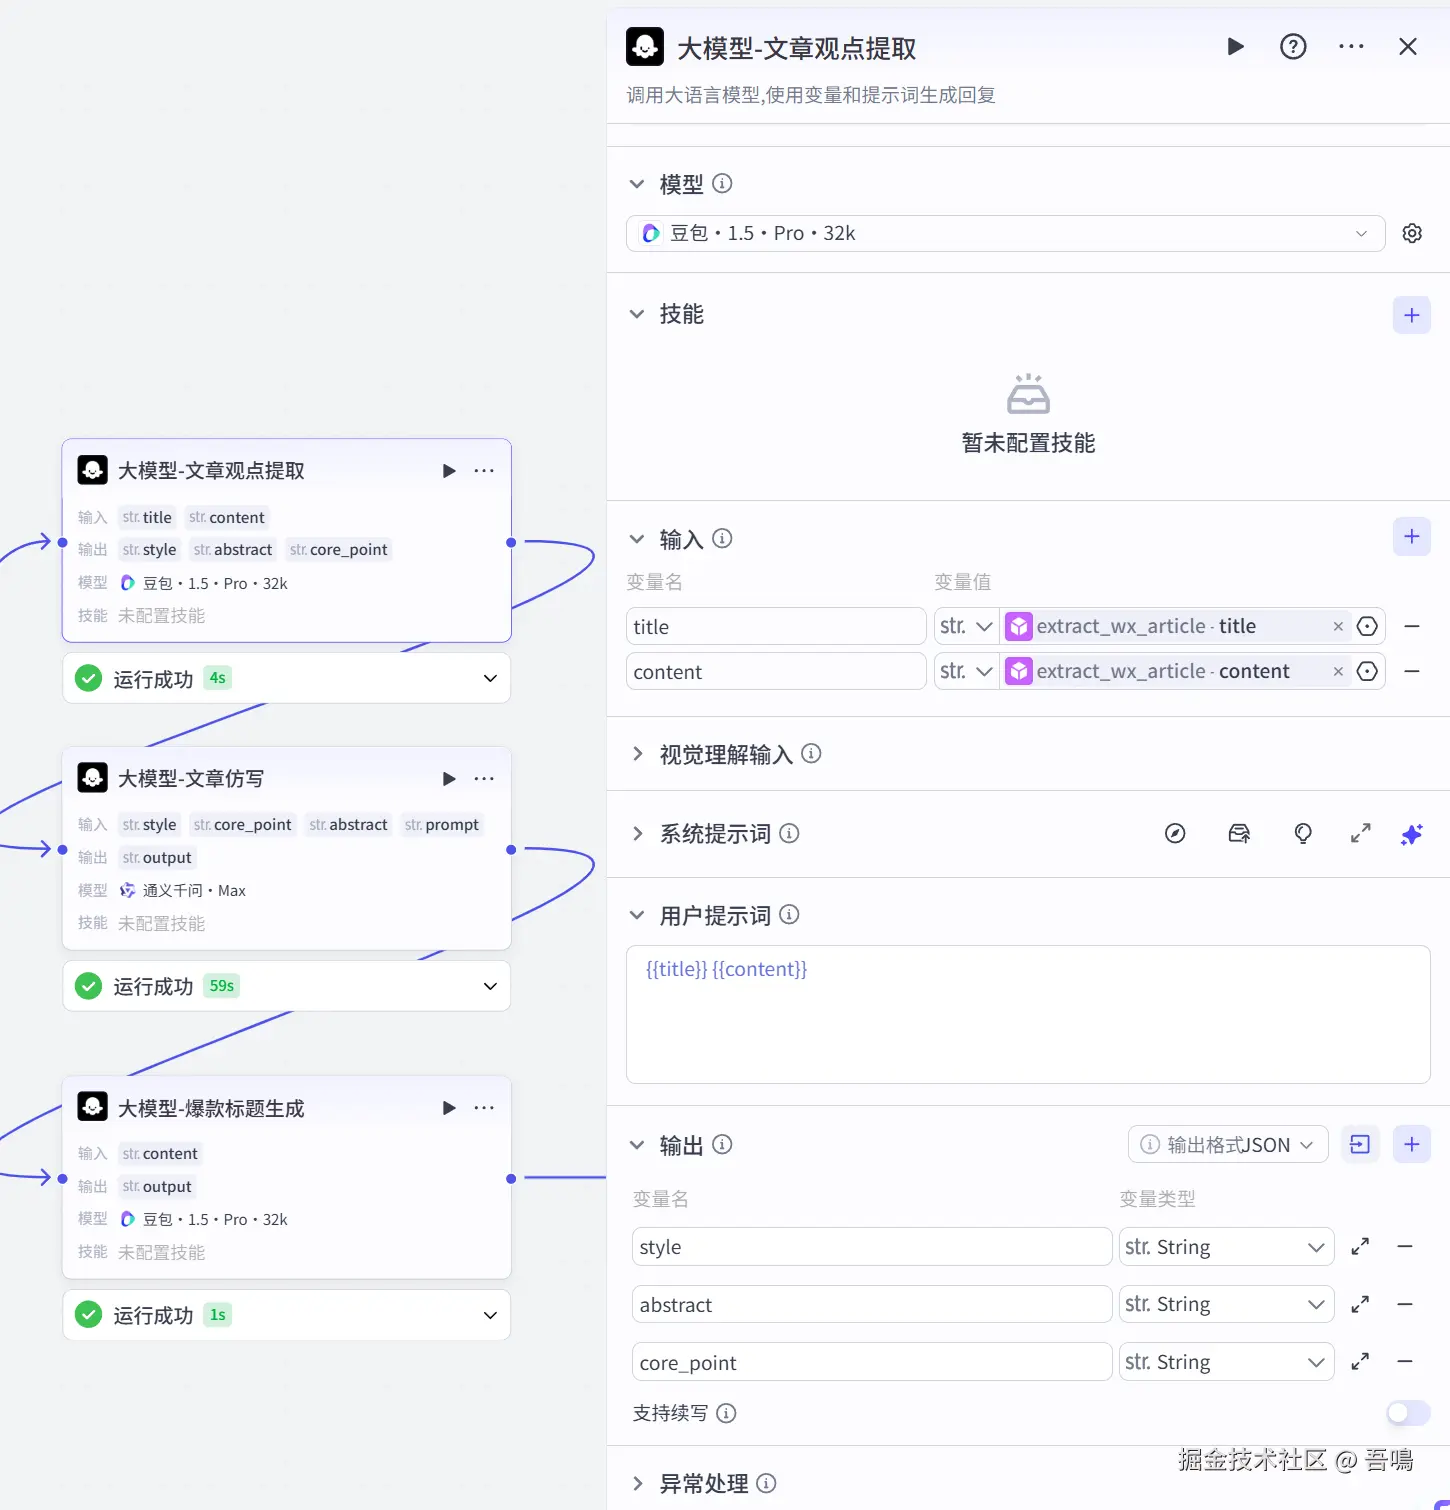Viewport: 1450px width, 1510px height.
Task: Expand 运行成功 59s result
Action: pos(490,986)
